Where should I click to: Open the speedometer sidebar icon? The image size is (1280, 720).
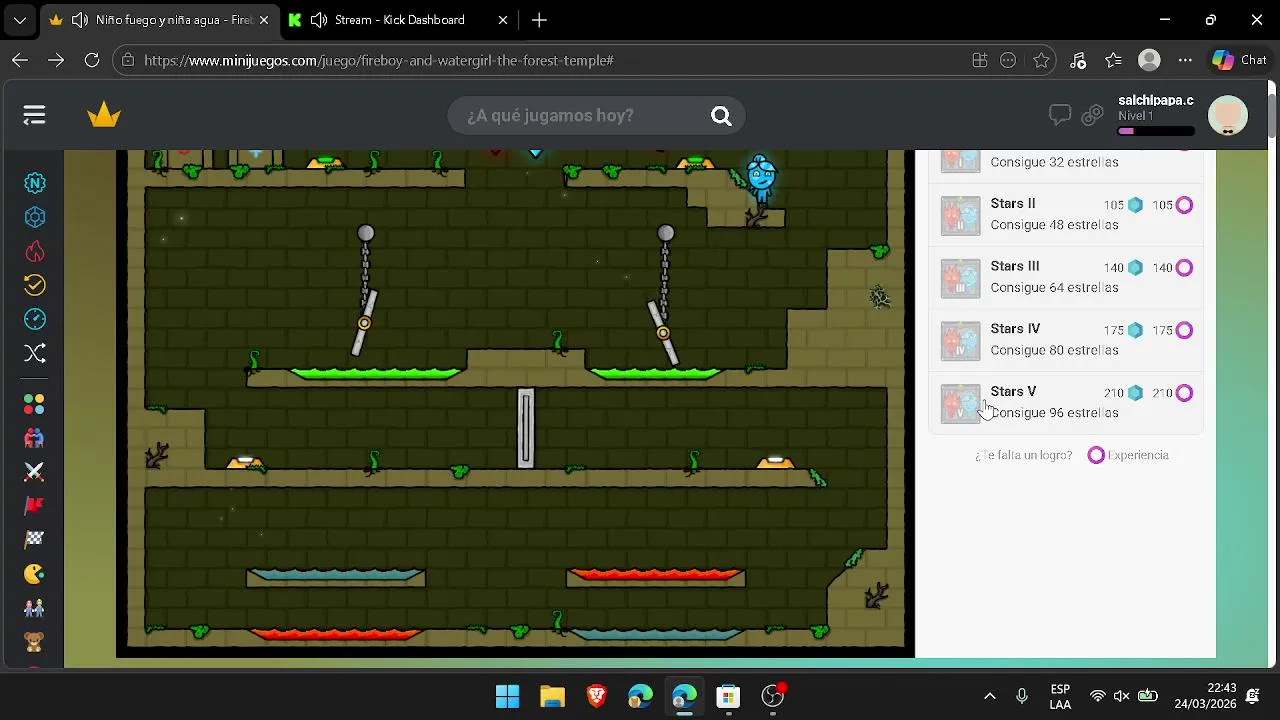(x=35, y=319)
